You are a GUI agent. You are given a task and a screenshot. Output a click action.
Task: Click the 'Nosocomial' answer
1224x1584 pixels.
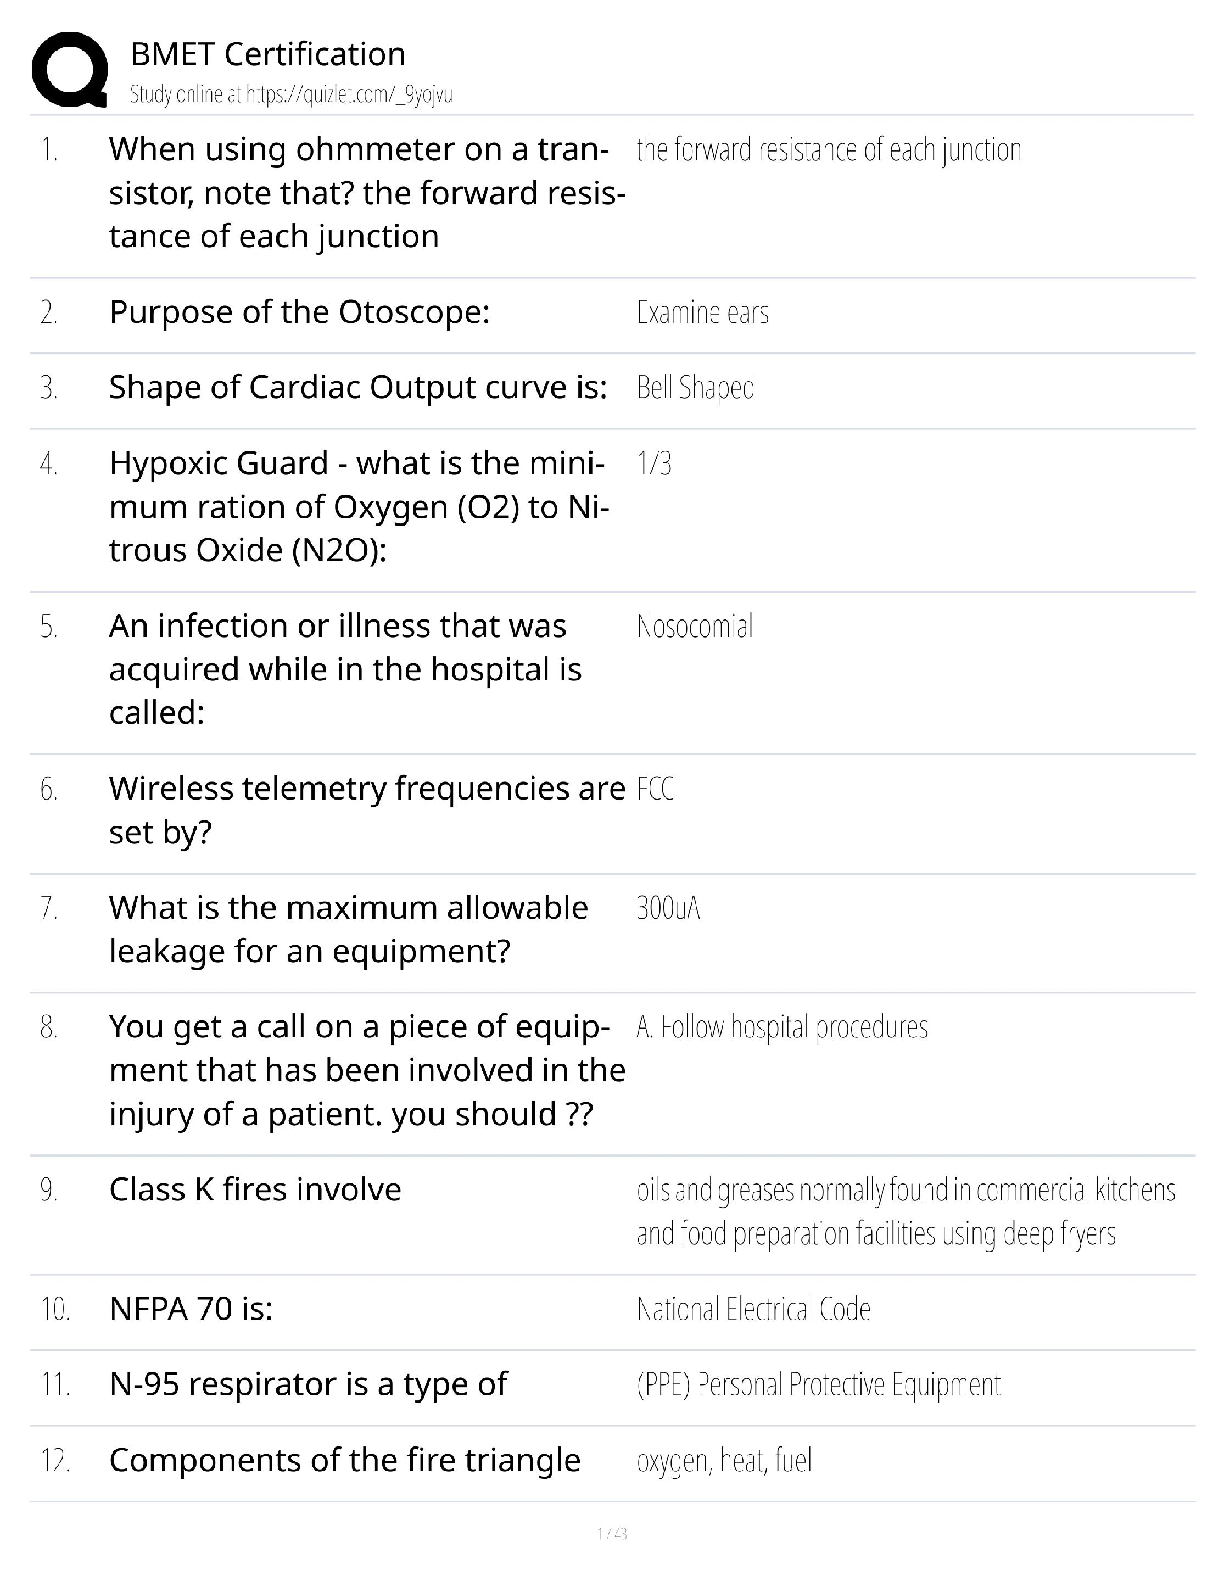tap(695, 627)
